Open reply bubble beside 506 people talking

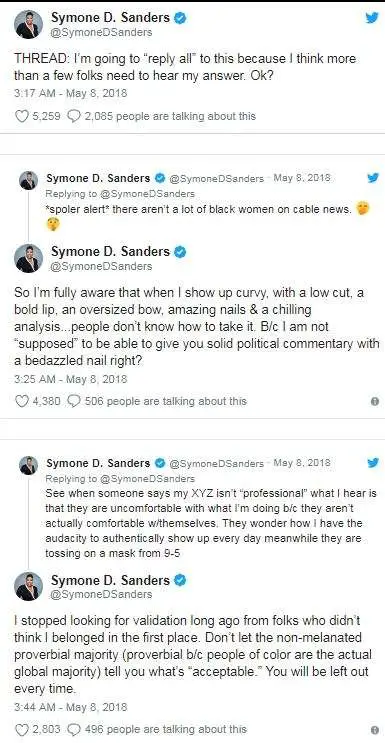74,401
